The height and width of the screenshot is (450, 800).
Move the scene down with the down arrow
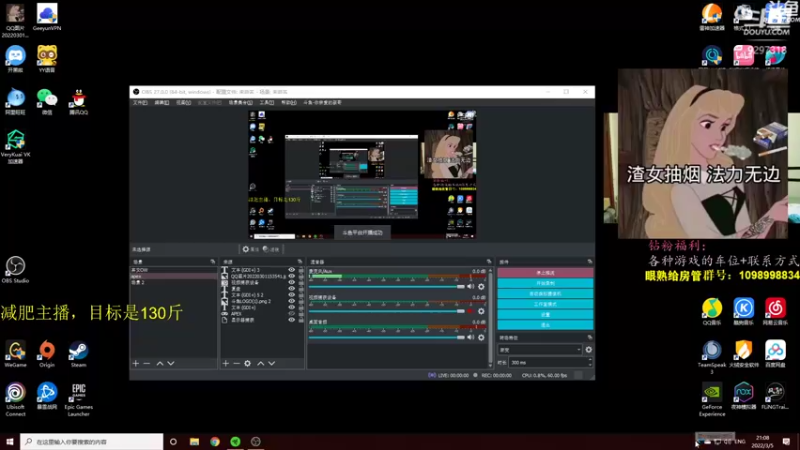(171, 363)
